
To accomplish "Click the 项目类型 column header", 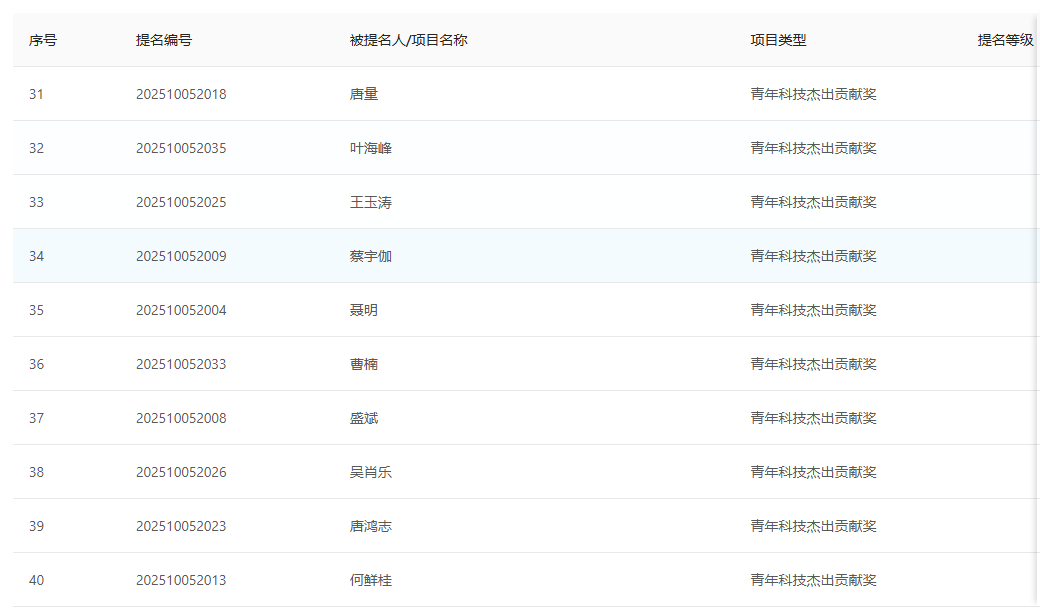I will [x=778, y=40].
